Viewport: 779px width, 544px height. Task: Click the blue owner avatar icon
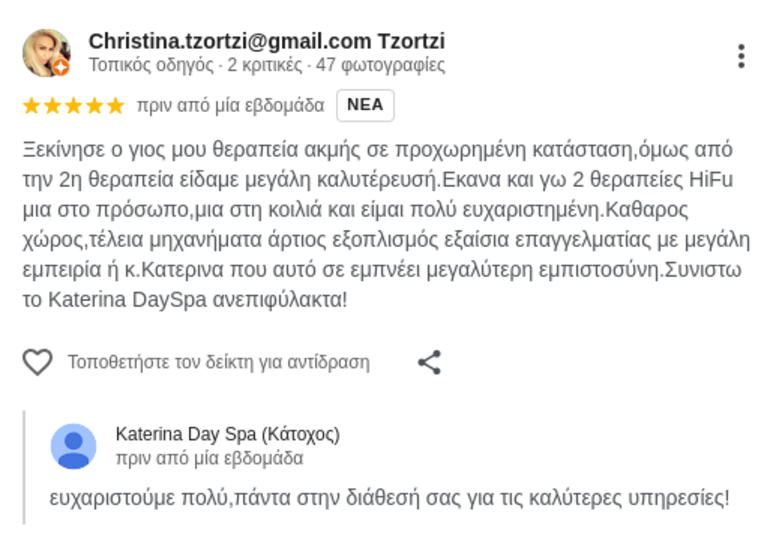pos(73,446)
